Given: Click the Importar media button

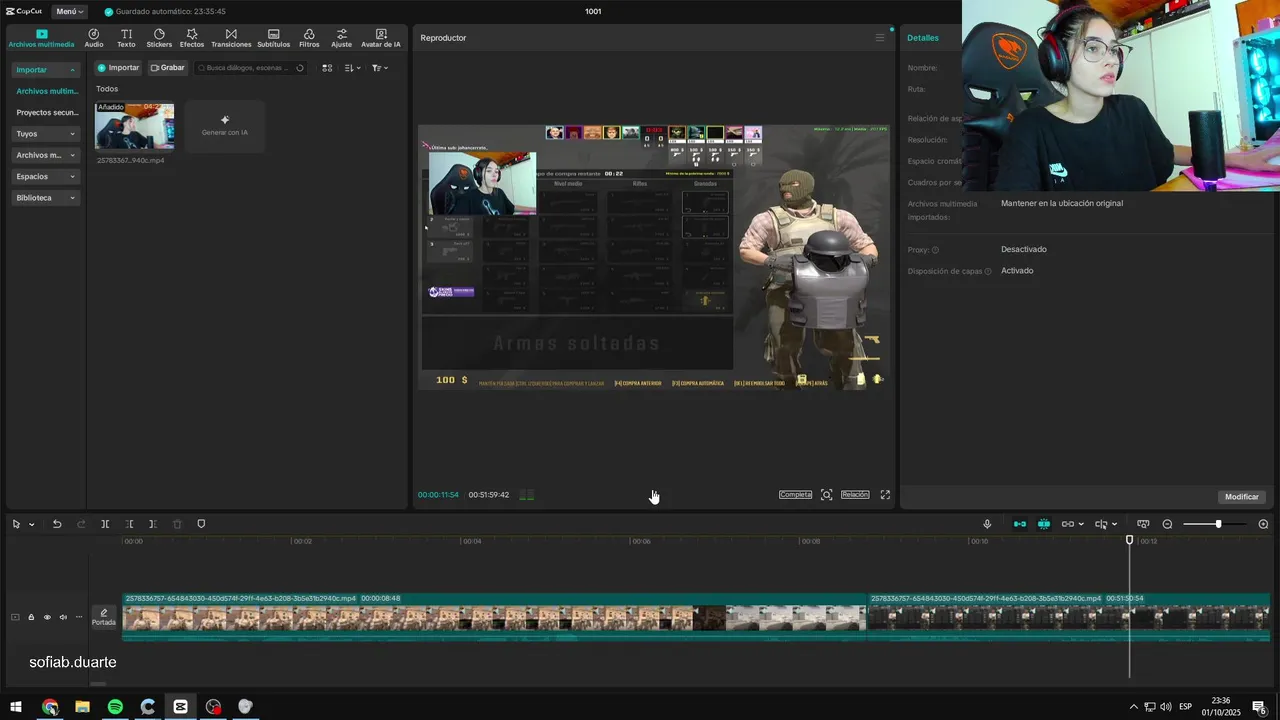Looking at the screenshot, I should (118, 68).
